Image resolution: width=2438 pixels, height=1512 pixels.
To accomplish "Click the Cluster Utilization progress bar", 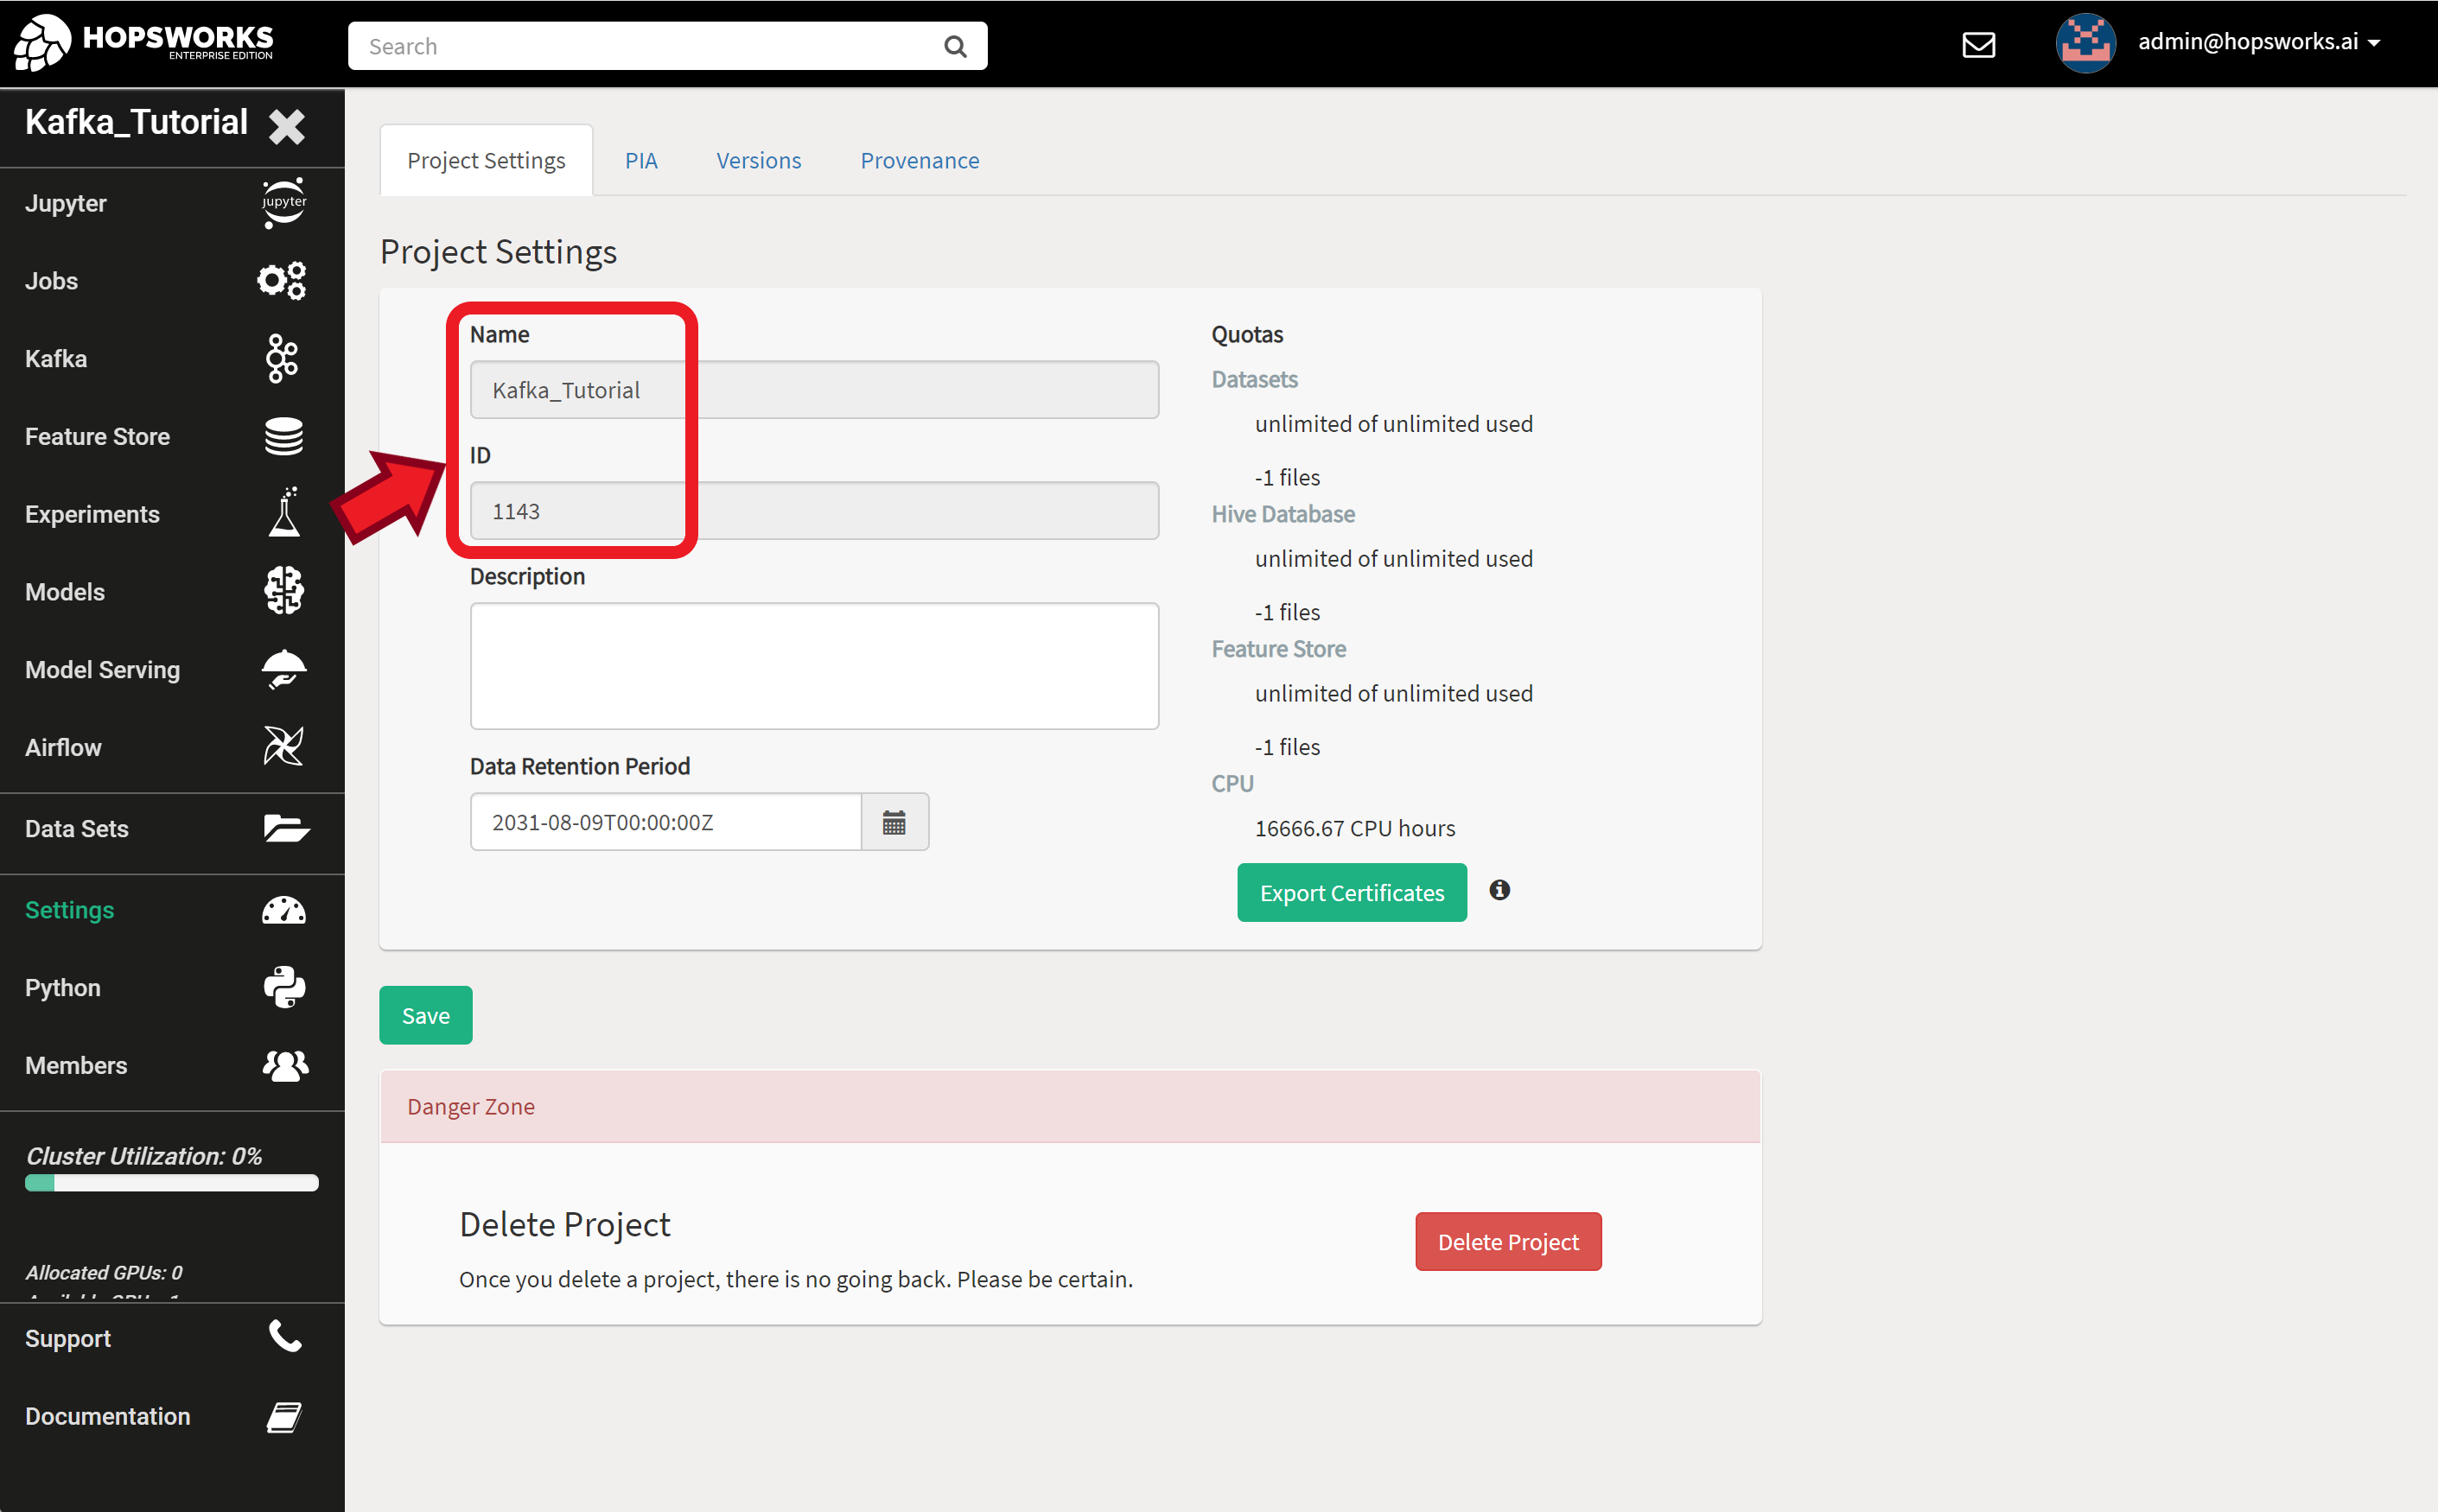I will pos(171,1183).
